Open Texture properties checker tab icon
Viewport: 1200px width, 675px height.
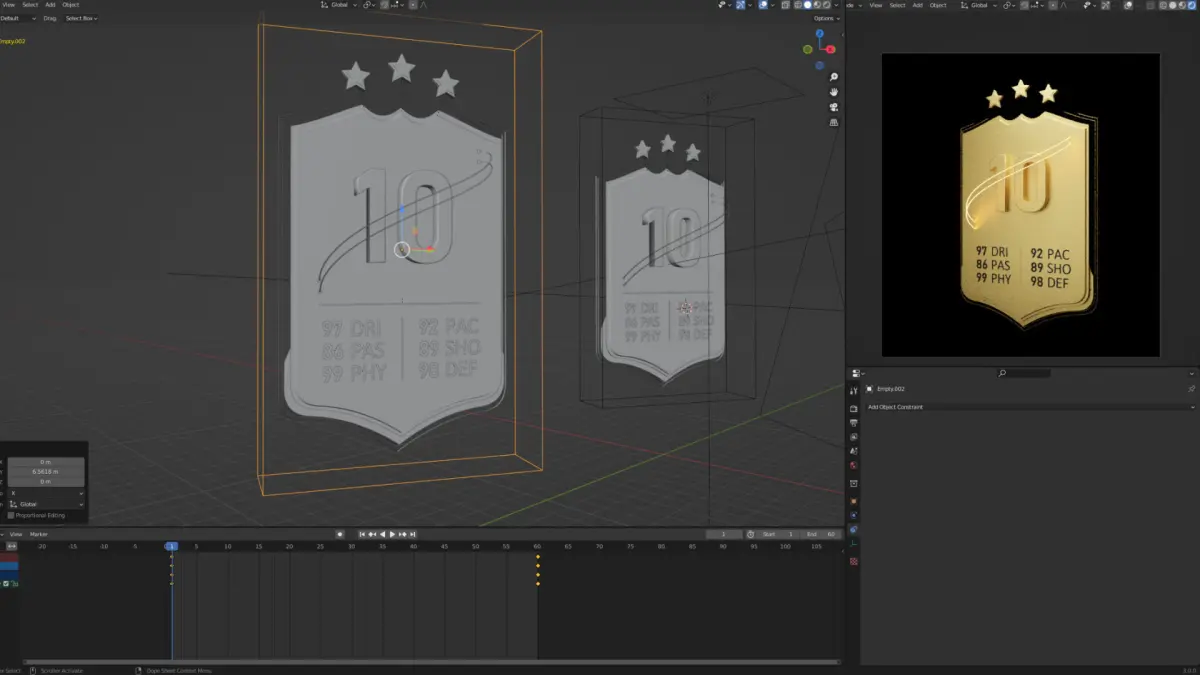pos(853,561)
